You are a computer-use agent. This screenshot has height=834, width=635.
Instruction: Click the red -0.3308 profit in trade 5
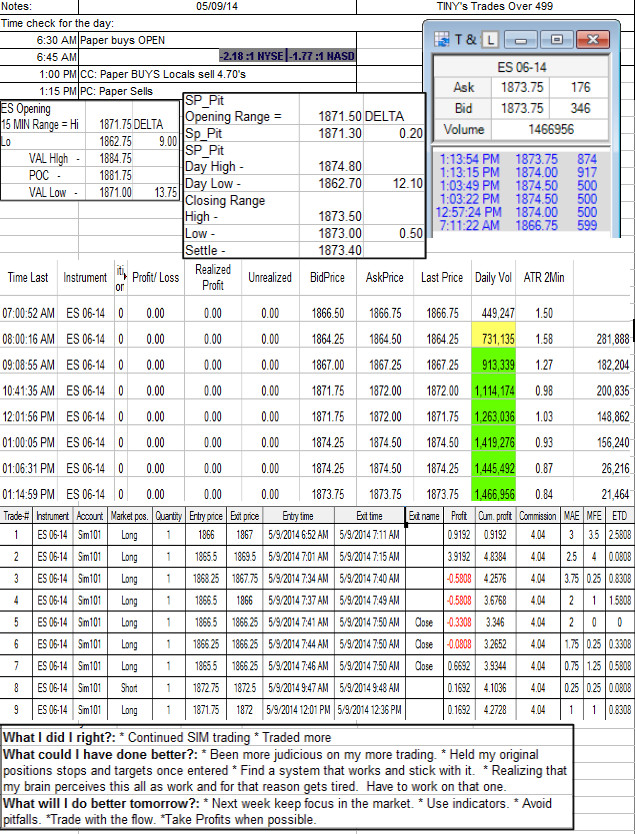click(x=459, y=622)
